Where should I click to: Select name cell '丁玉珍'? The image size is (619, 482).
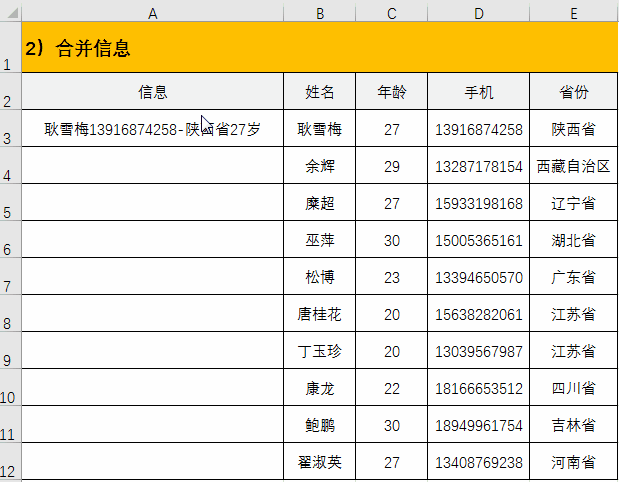pyautogui.click(x=319, y=350)
